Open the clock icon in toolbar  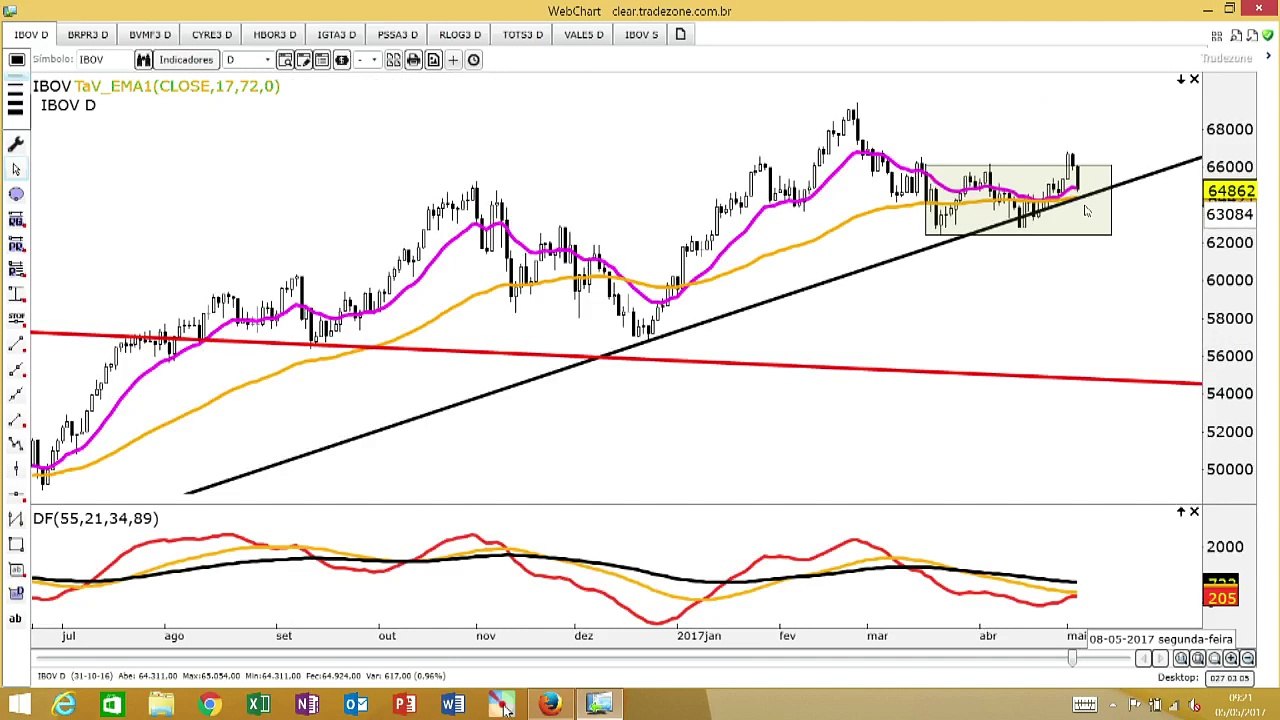click(x=473, y=60)
